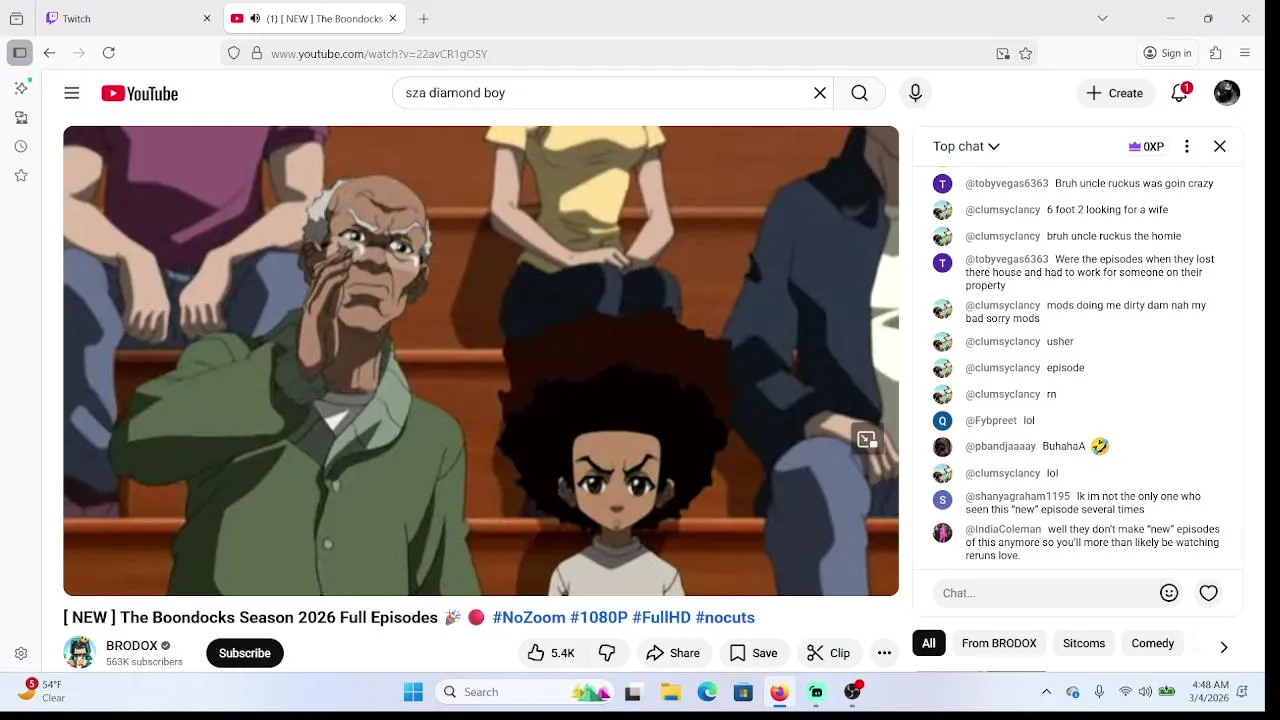The width and height of the screenshot is (1280, 720).
Task: Open taskbar volume speaker control
Action: click(1145, 692)
